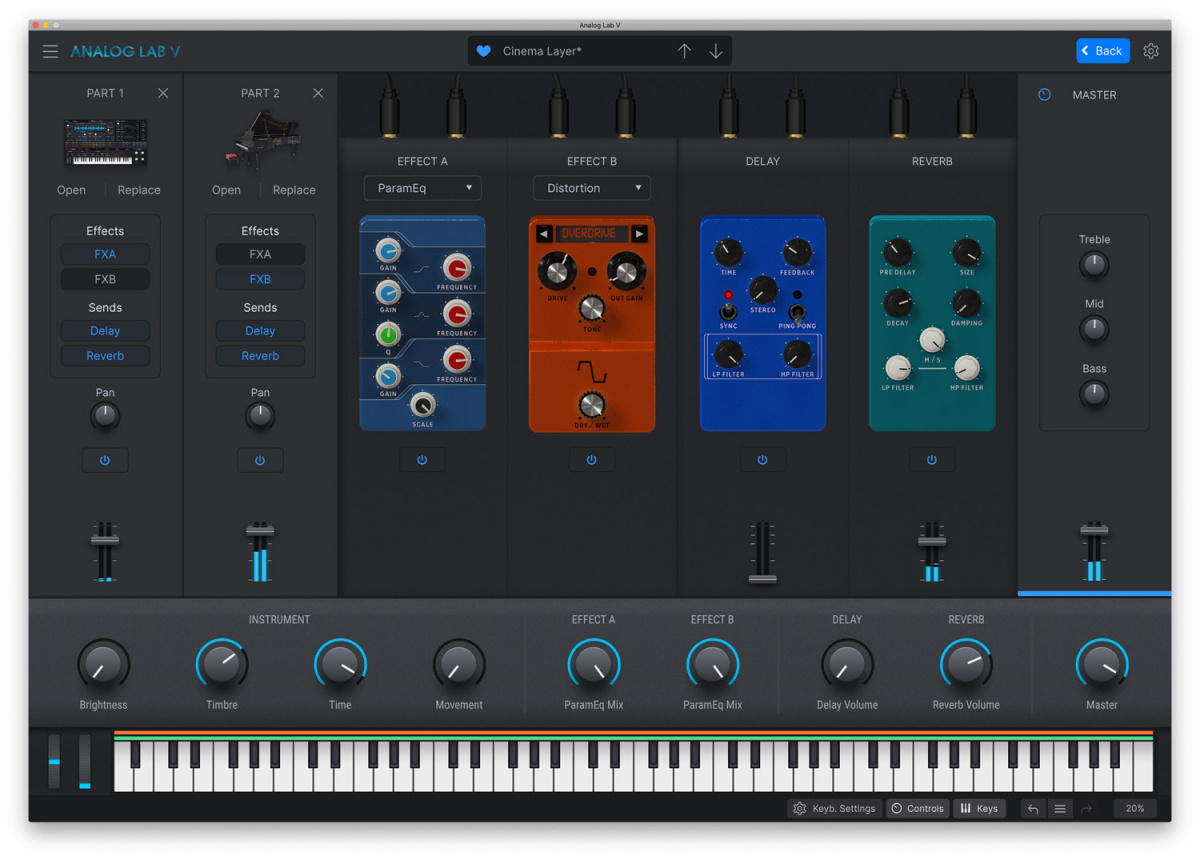
Task: Switch to FXB for Part 1
Action: pos(105,278)
